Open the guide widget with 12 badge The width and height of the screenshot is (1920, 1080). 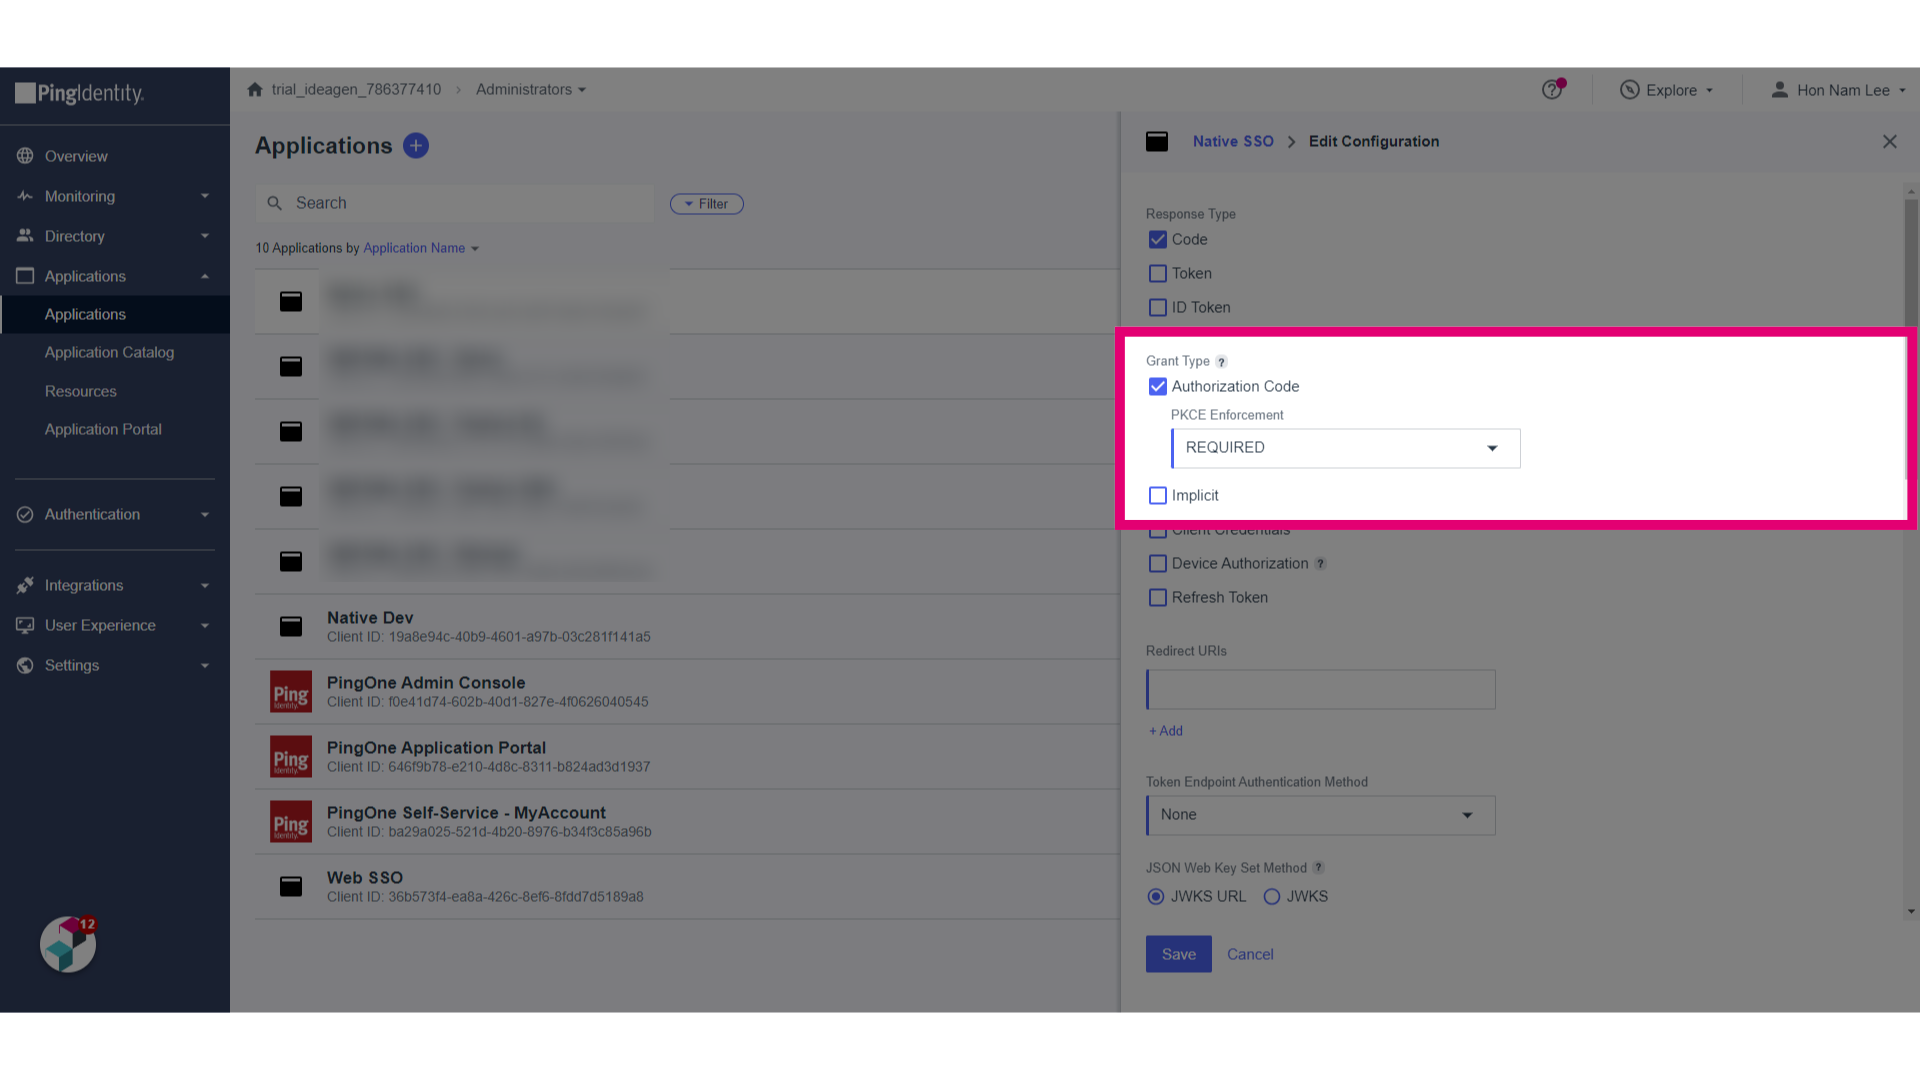(68, 944)
